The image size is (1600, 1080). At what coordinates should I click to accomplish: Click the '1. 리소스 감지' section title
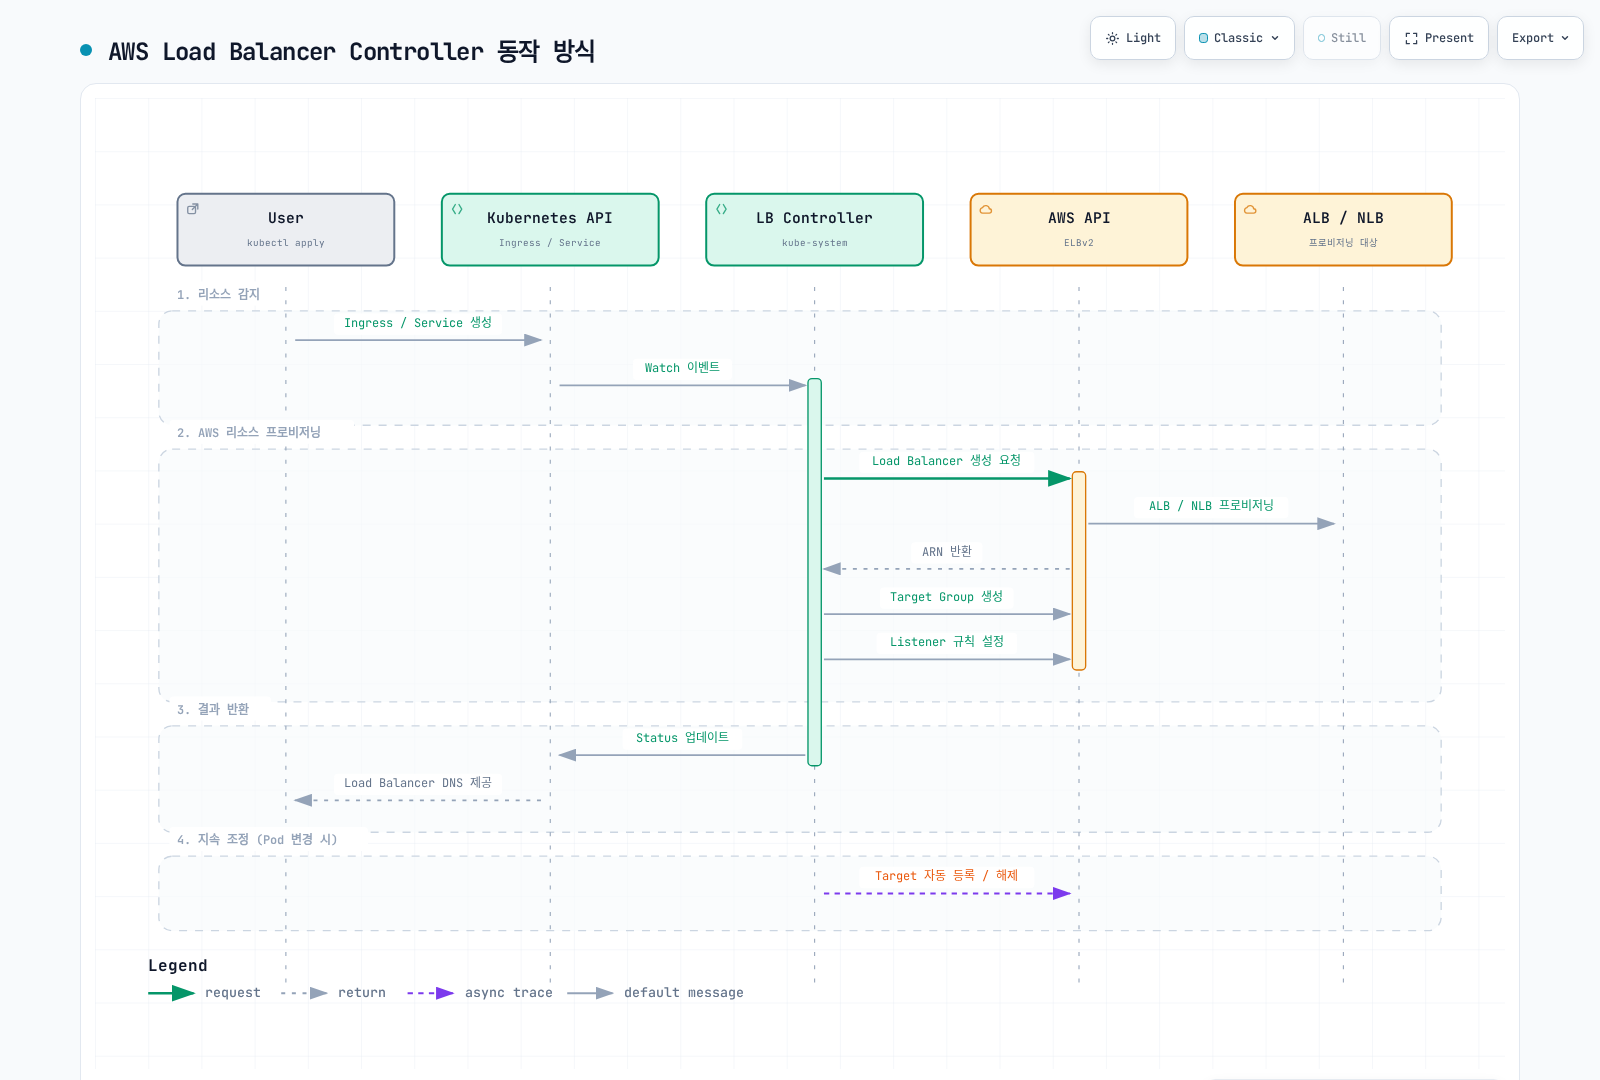coord(218,294)
